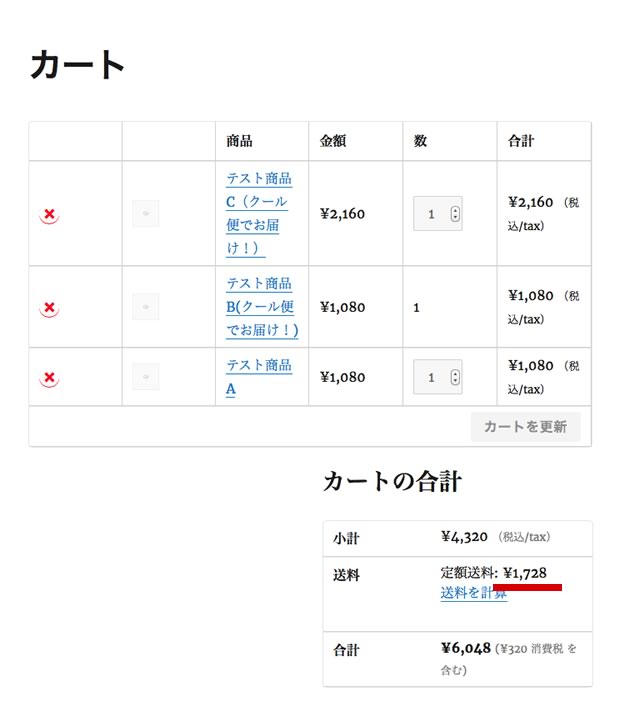Click the 数 column header
Viewport: 620px width, 707px height.
click(420, 141)
